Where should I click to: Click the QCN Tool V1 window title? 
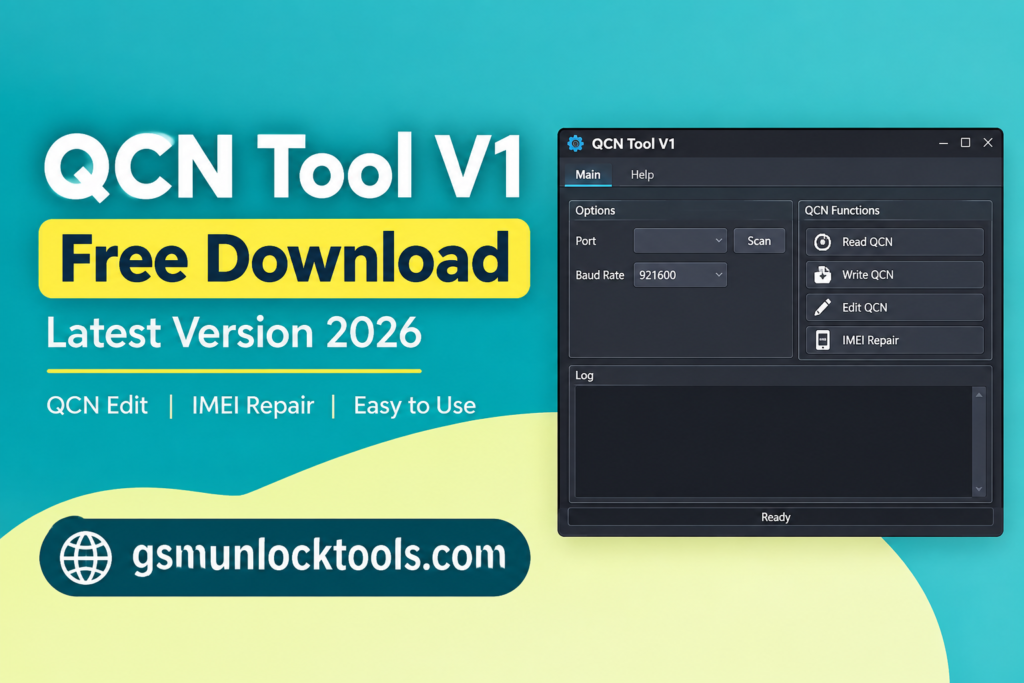coord(633,144)
